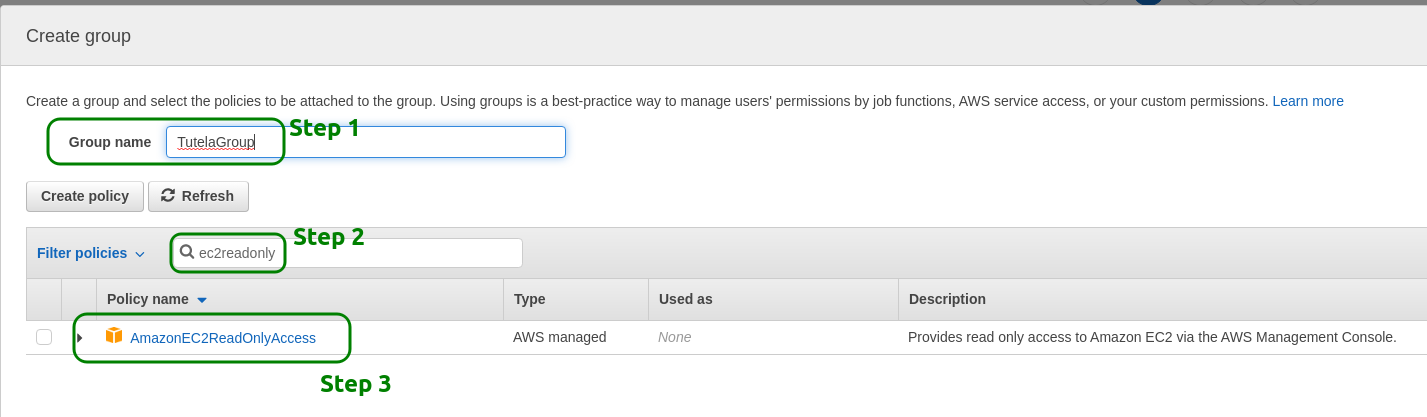Click the Refresh button
Viewport: 1427px width, 417px height.
198,196
